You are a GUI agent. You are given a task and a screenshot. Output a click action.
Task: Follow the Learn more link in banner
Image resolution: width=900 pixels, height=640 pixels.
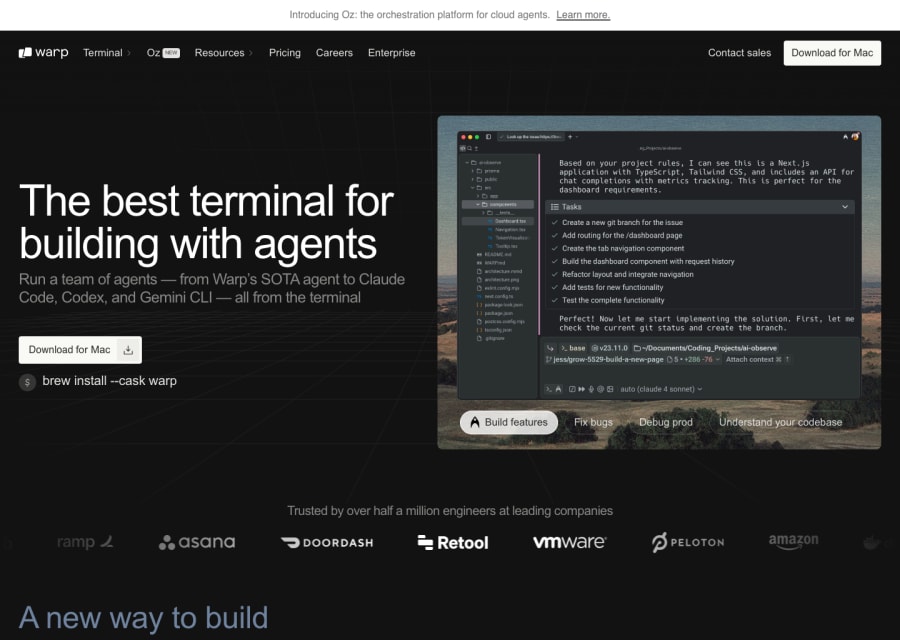point(583,15)
